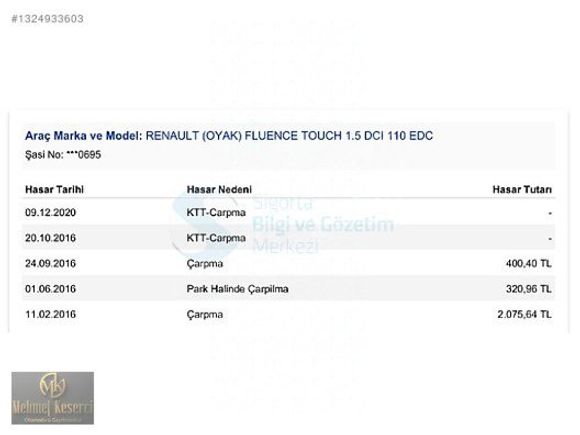Click 'Şasi No: ***0695' text
The height and width of the screenshot is (435, 580).
click(63, 155)
